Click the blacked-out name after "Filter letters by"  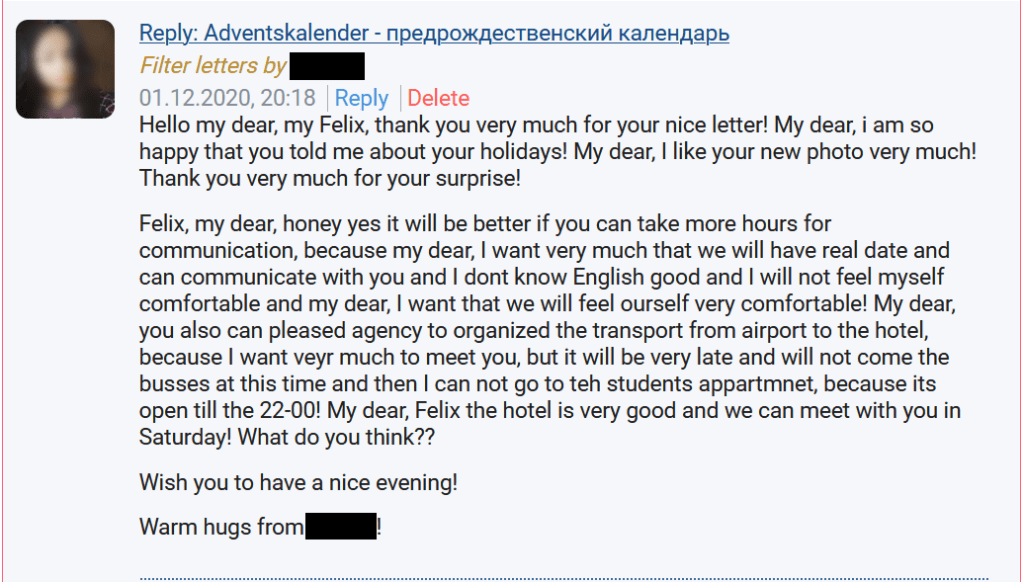pos(326,66)
